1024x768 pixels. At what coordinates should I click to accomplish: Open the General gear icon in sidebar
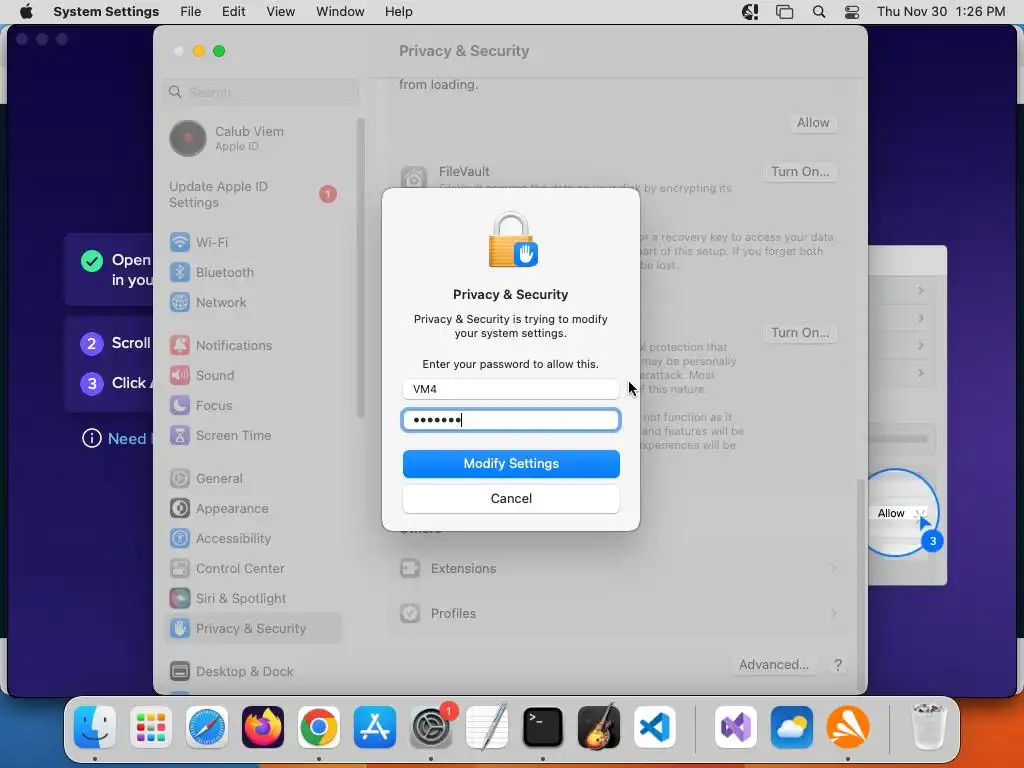tap(180, 479)
